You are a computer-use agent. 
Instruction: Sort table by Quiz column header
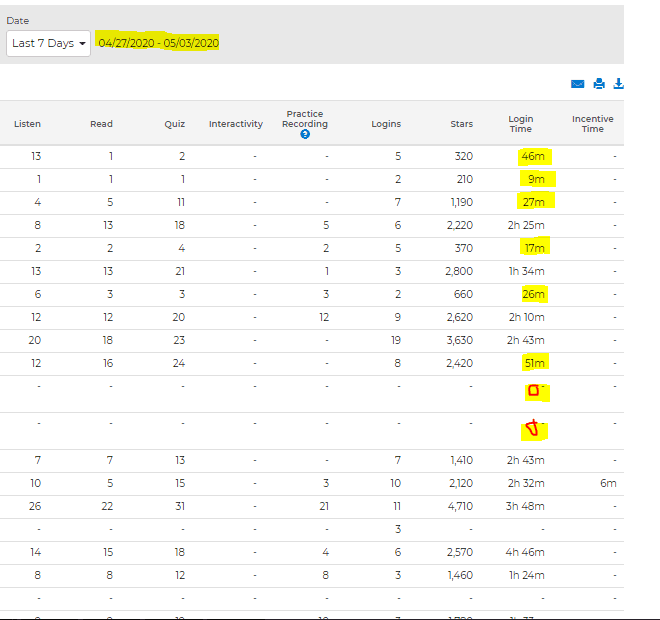click(175, 124)
